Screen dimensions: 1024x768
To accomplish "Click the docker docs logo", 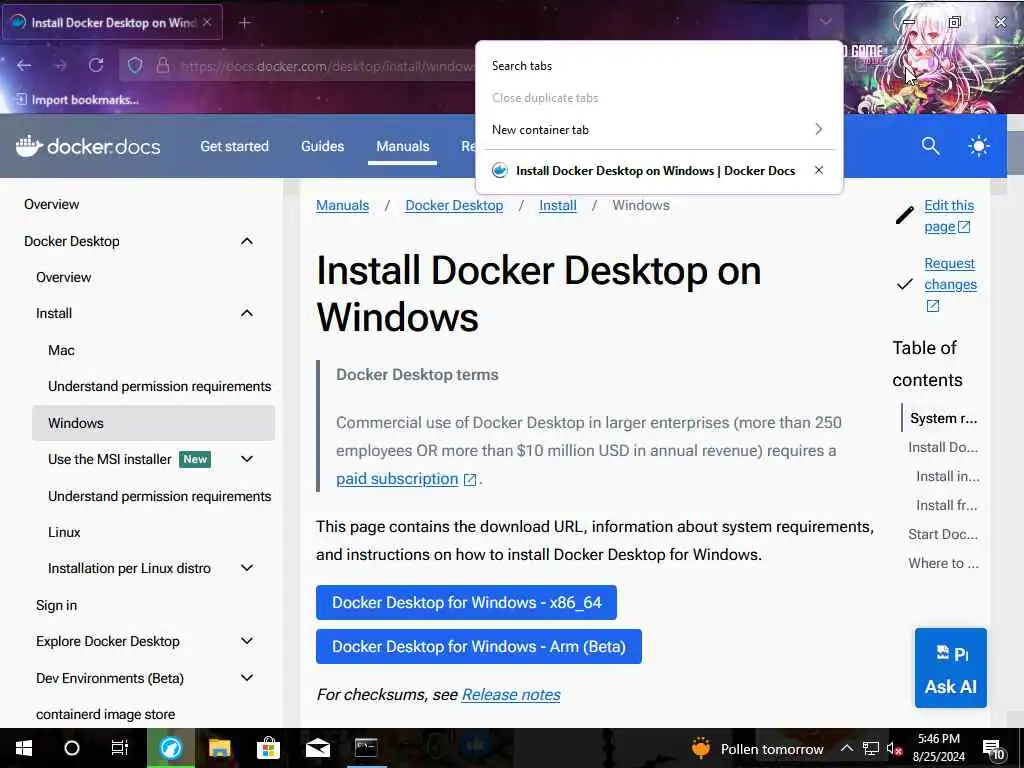I will (88, 146).
